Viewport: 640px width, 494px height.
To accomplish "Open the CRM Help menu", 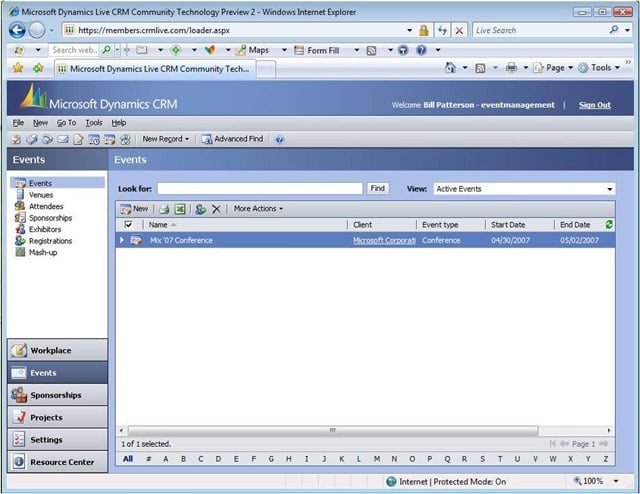I will point(119,122).
